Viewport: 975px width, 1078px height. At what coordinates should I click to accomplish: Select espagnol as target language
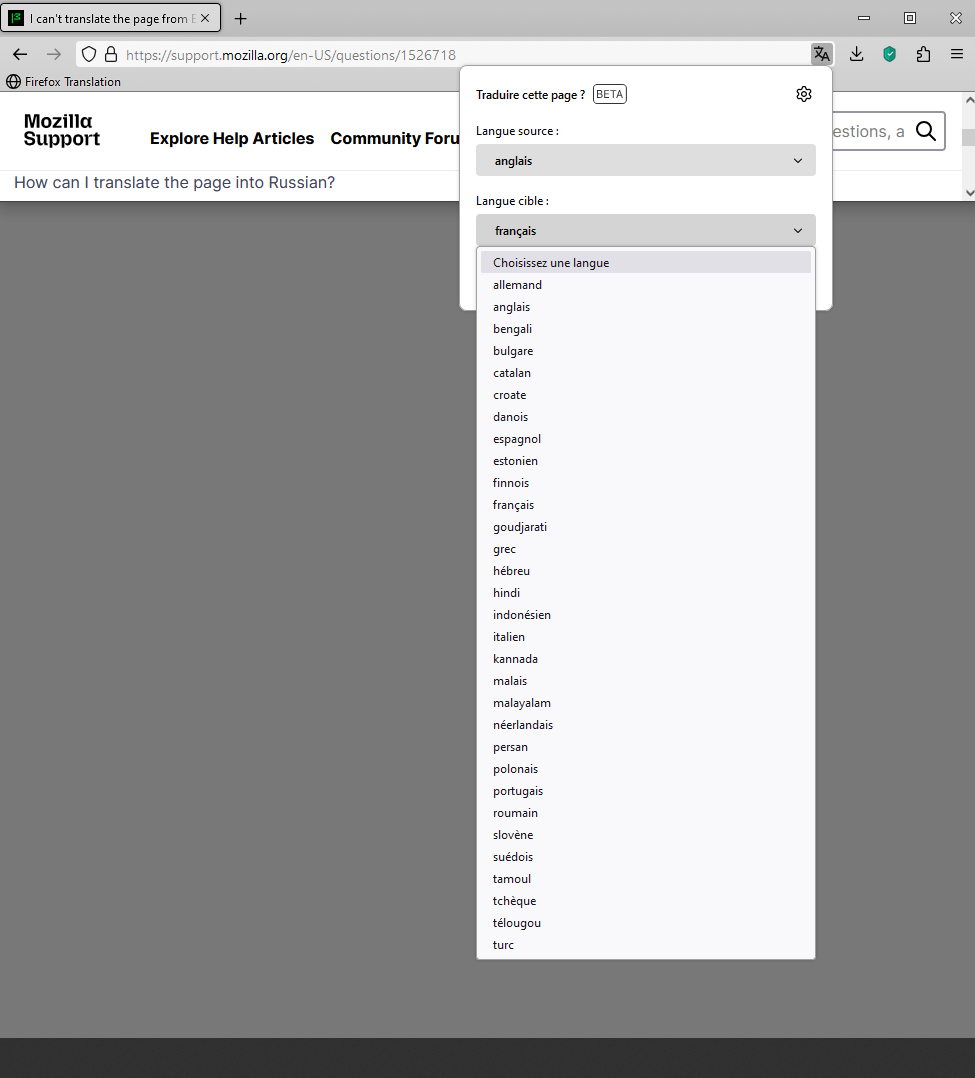[646, 439]
